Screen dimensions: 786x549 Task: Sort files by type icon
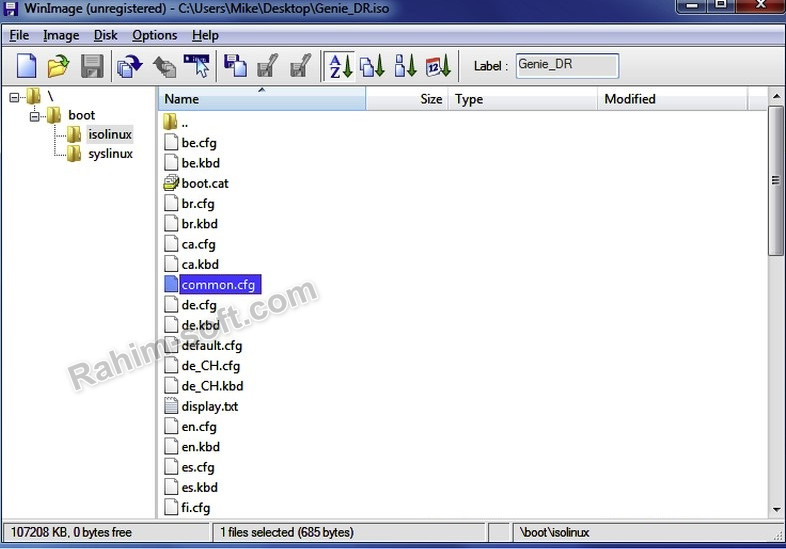click(372, 66)
